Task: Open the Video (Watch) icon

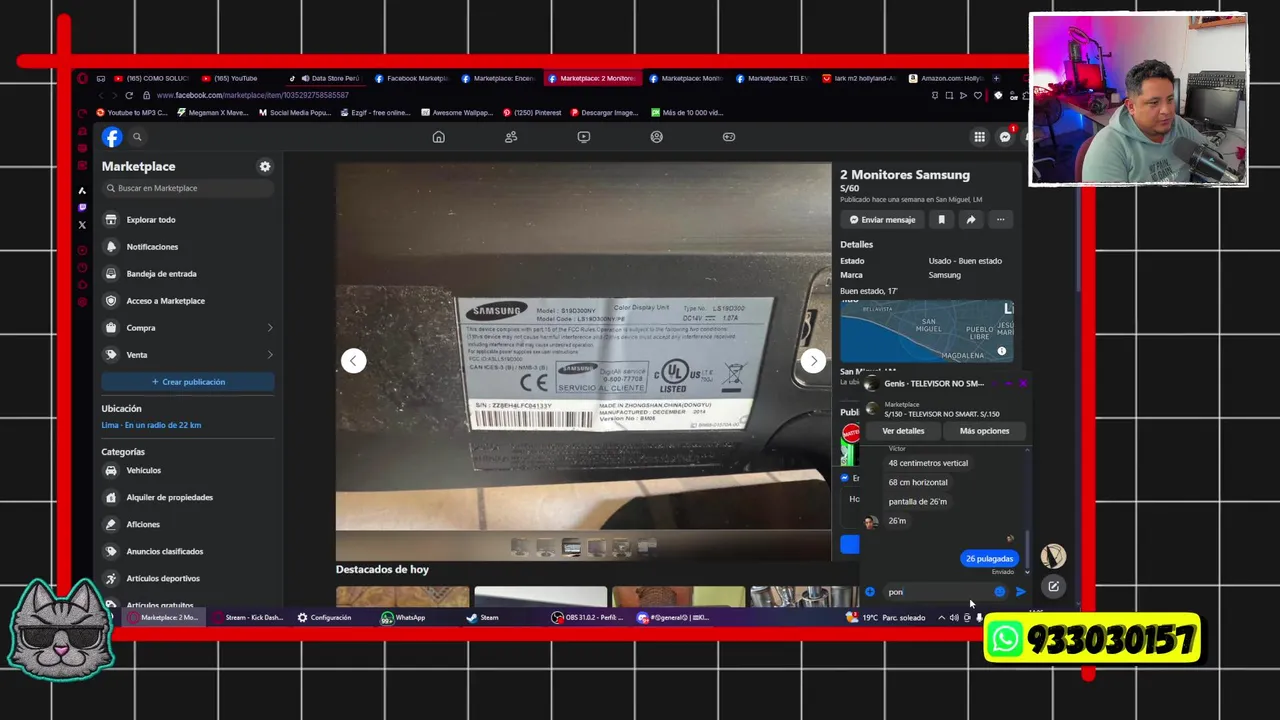Action: pos(584,137)
